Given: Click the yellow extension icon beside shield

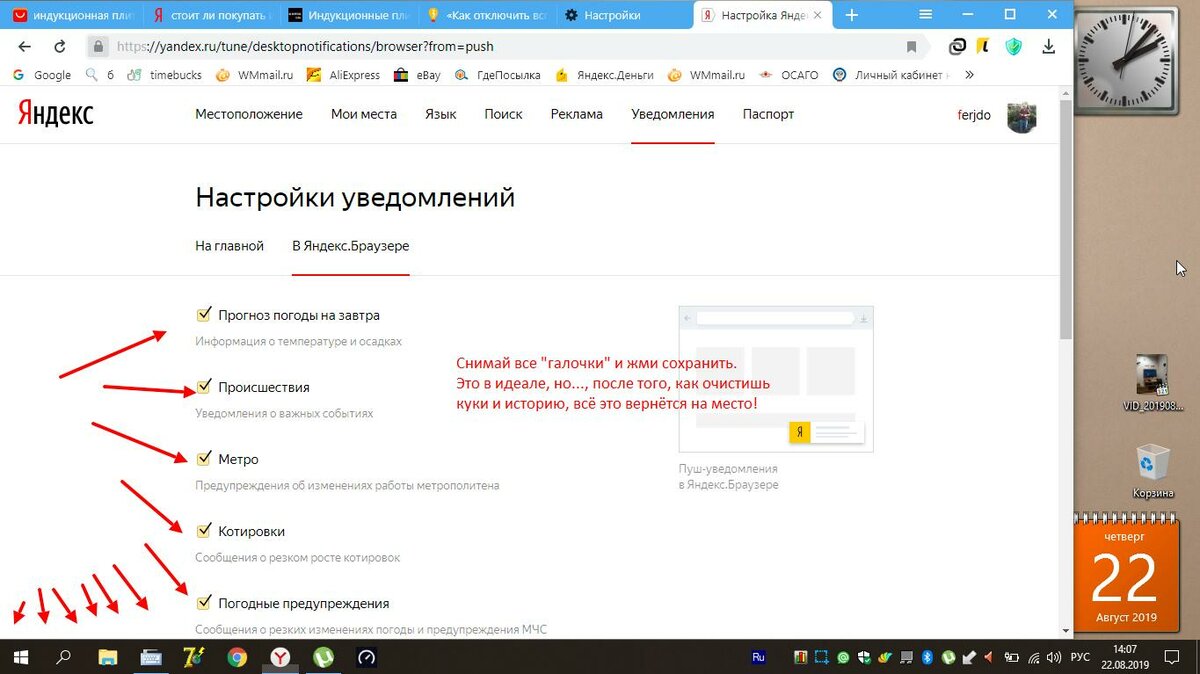Looking at the screenshot, I should pyautogui.click(x=984, y=46).
